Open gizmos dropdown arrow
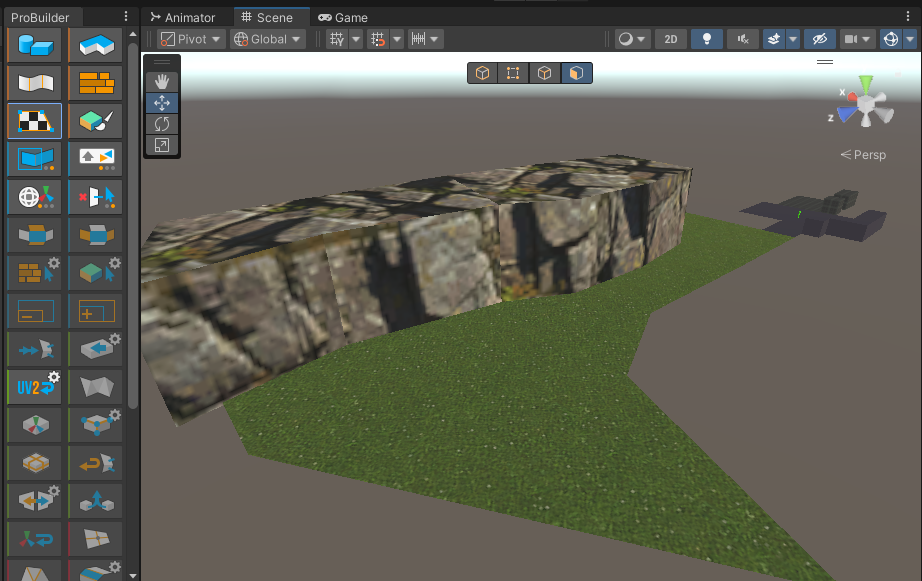 [910, 39]
